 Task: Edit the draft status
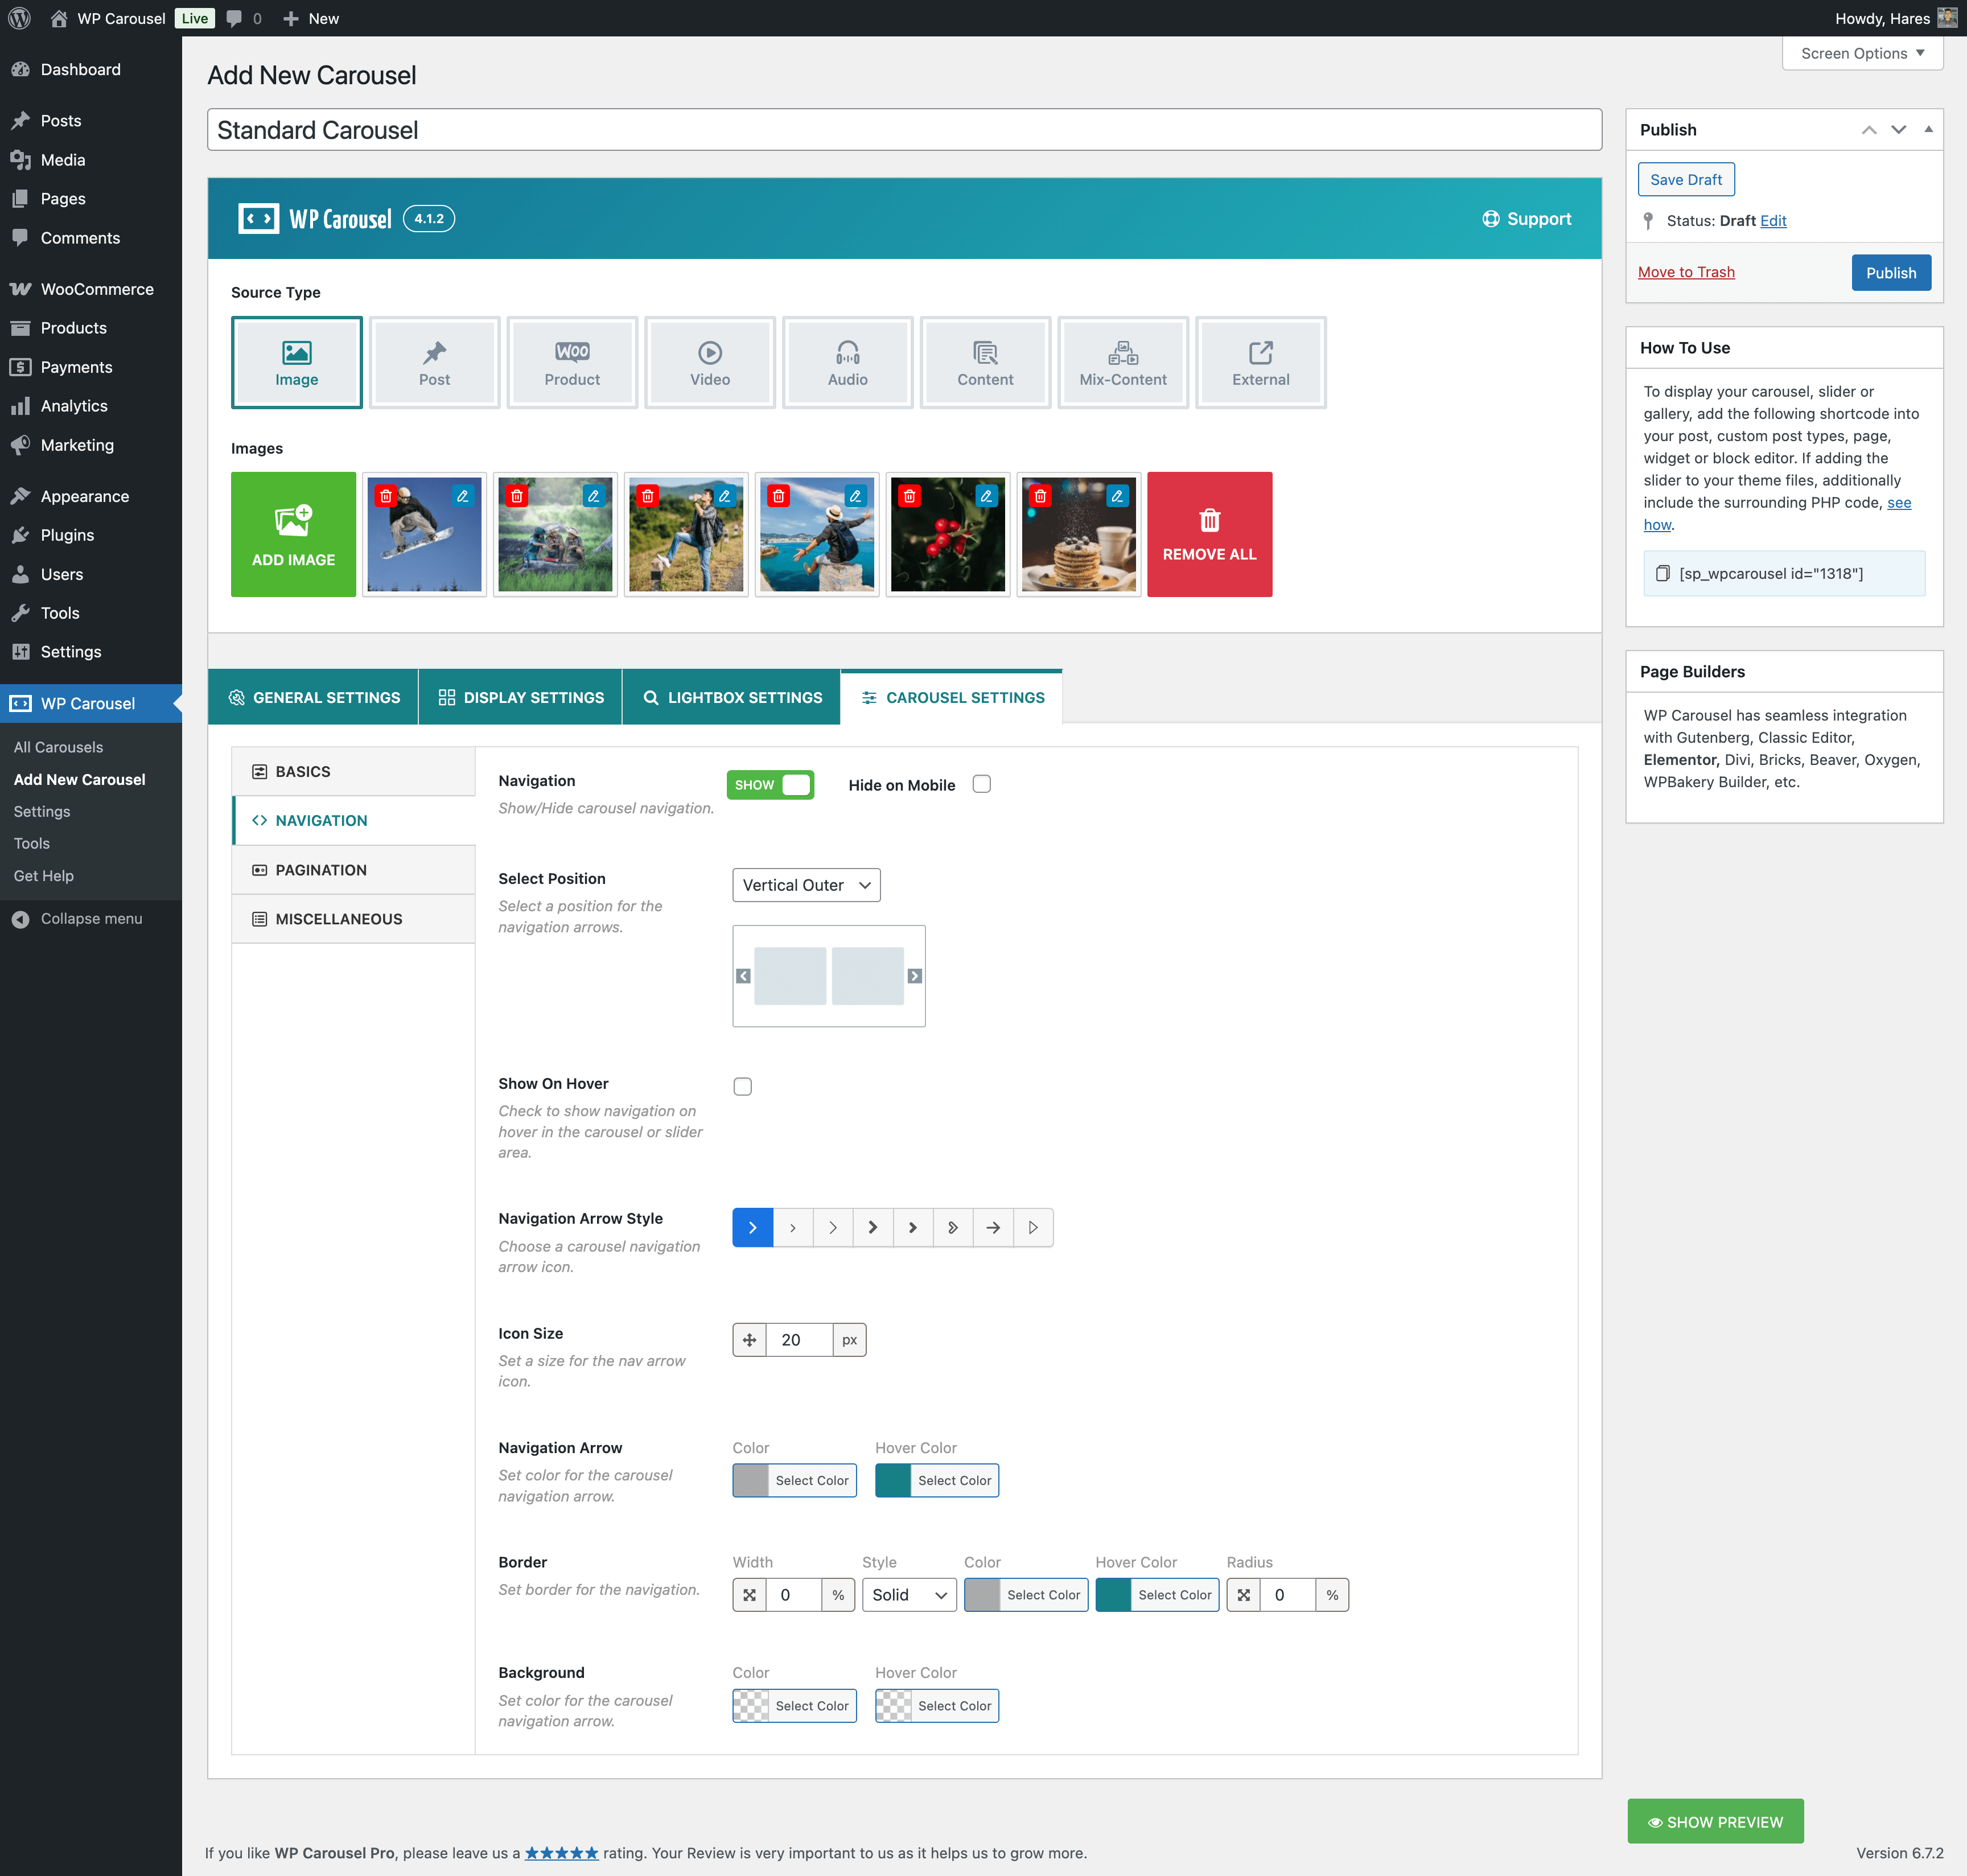click(1773, 220)
